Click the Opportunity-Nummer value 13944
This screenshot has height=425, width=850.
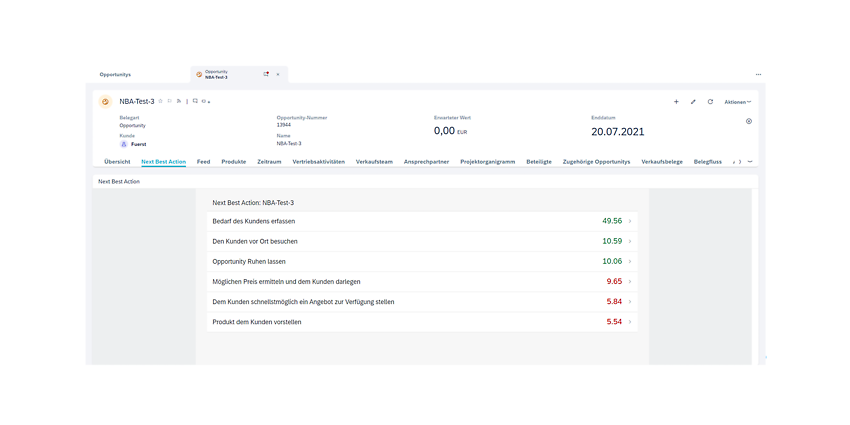click(x=284, y=125)
